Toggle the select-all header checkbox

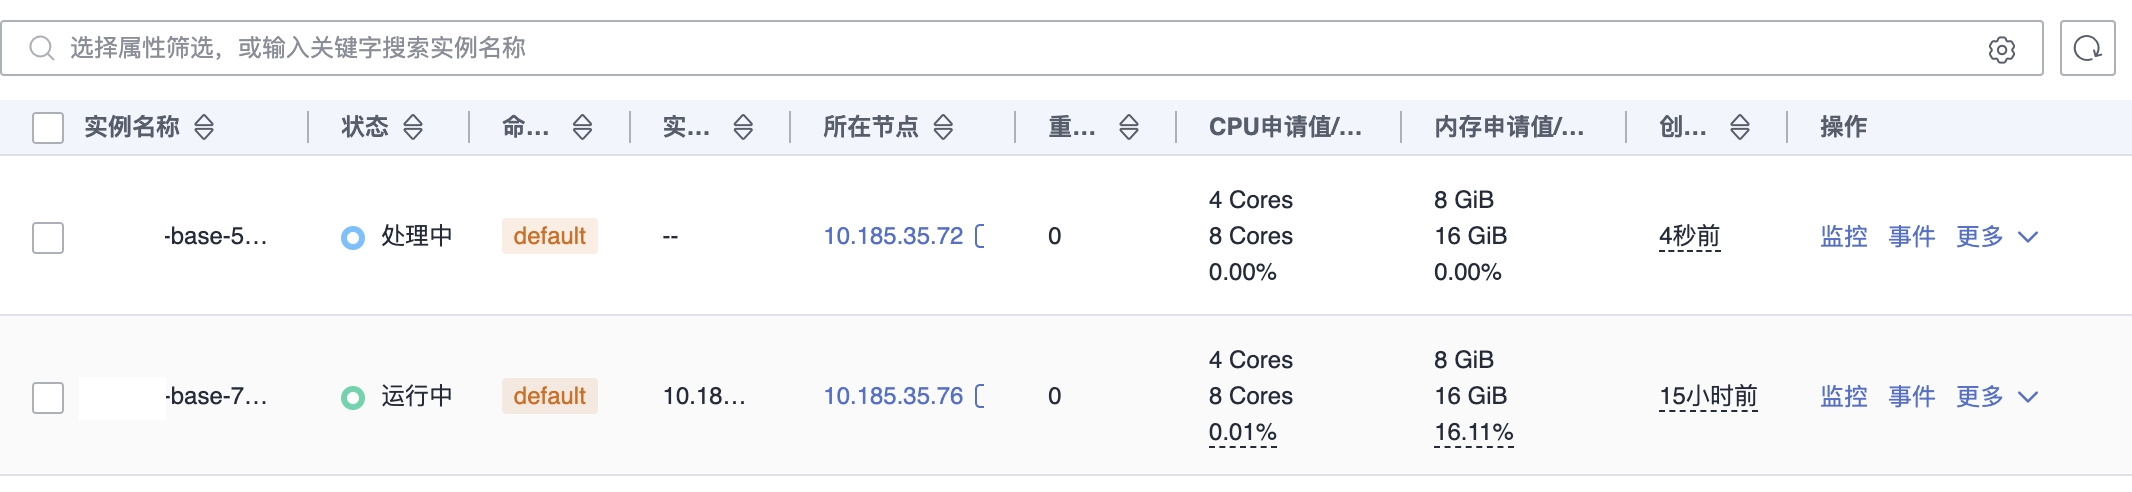pos(48,128)
